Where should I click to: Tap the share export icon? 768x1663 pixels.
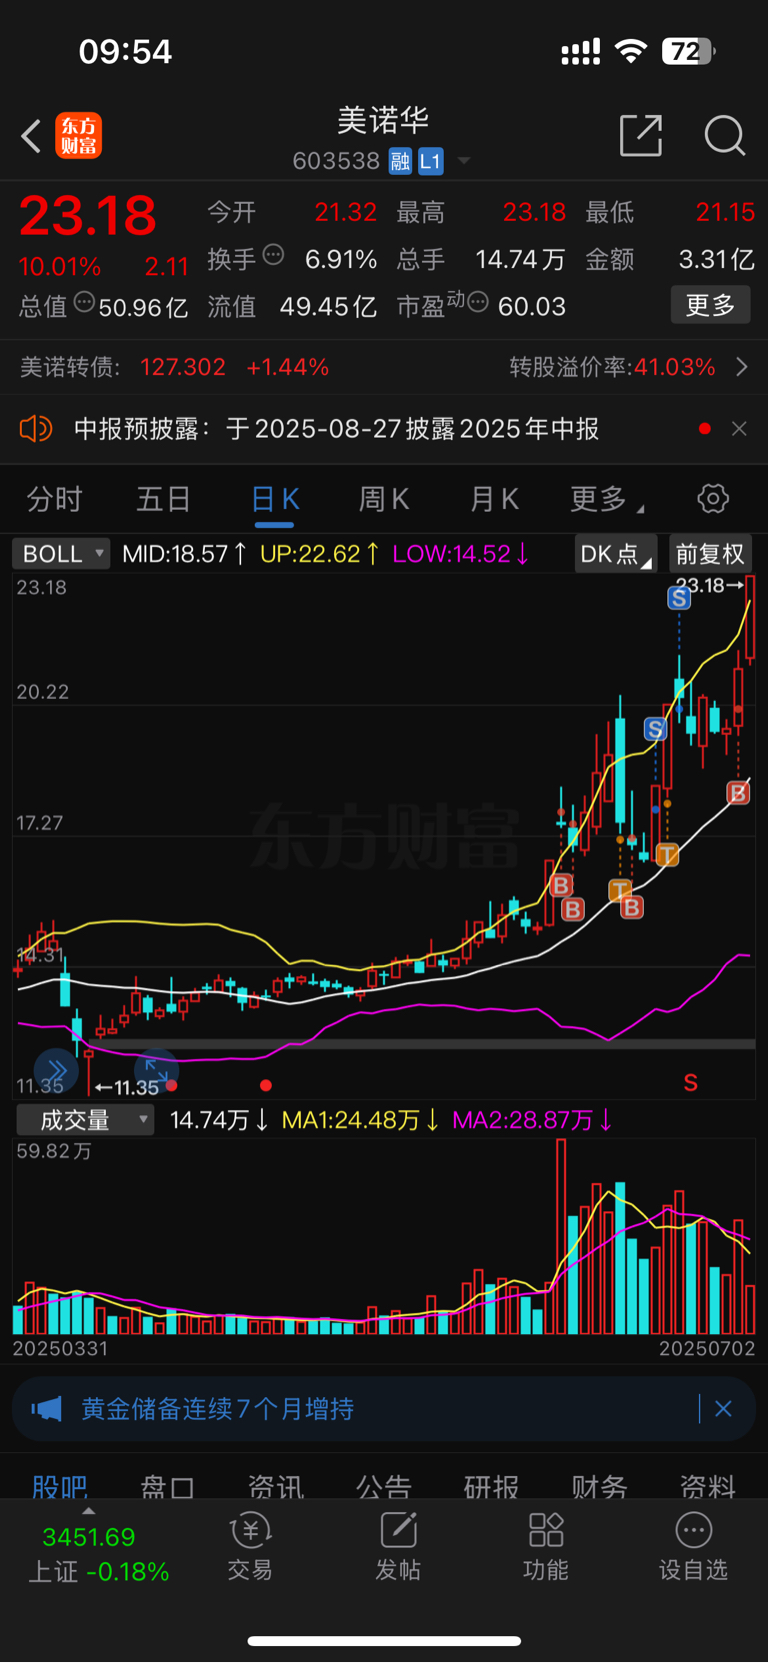641,135
